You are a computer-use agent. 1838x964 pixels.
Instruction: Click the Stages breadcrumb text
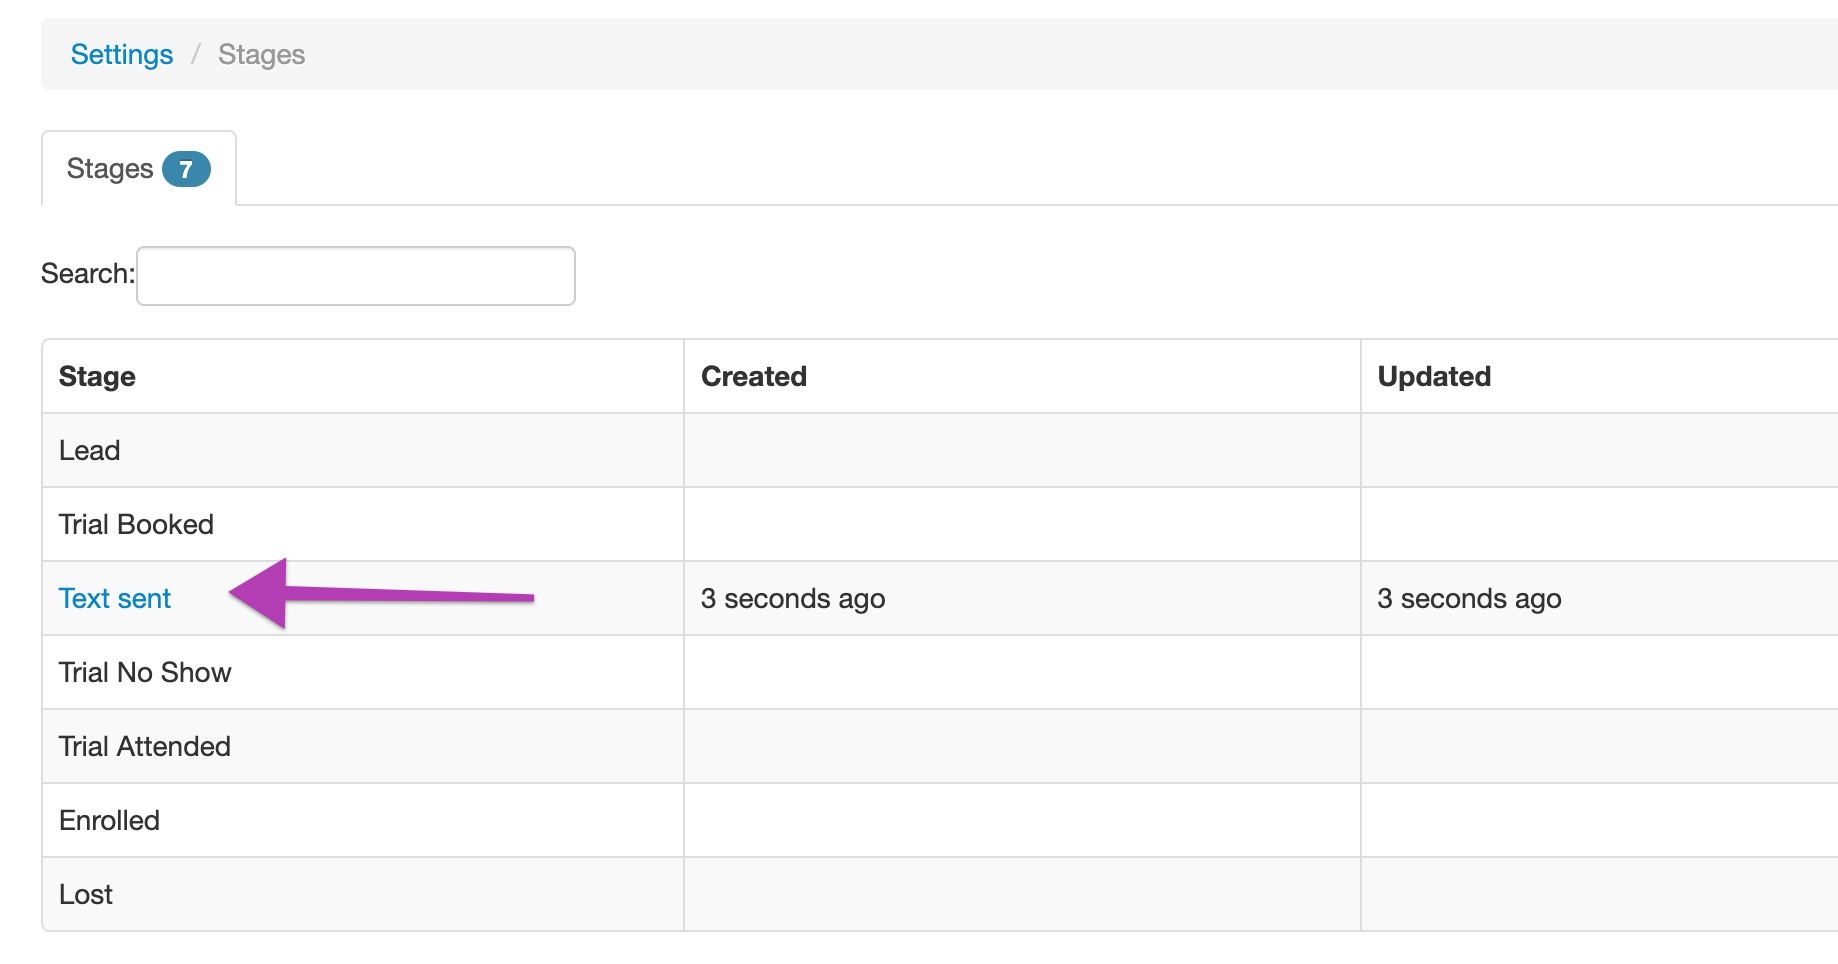(261, 54)
